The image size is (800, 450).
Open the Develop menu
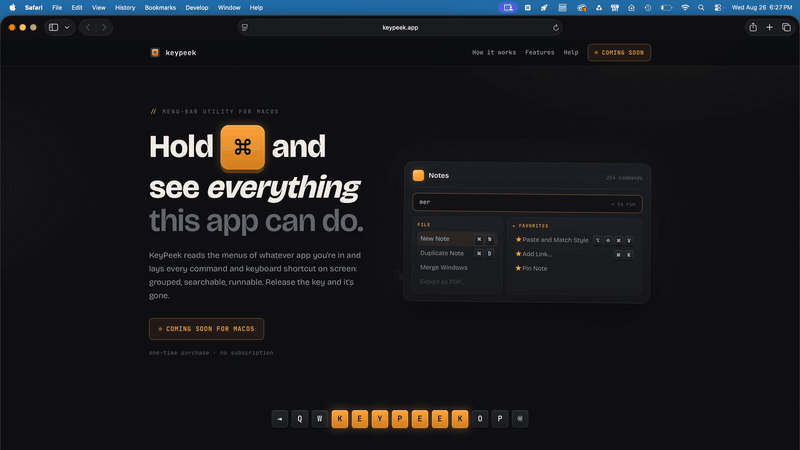click(x=196, y=8)
